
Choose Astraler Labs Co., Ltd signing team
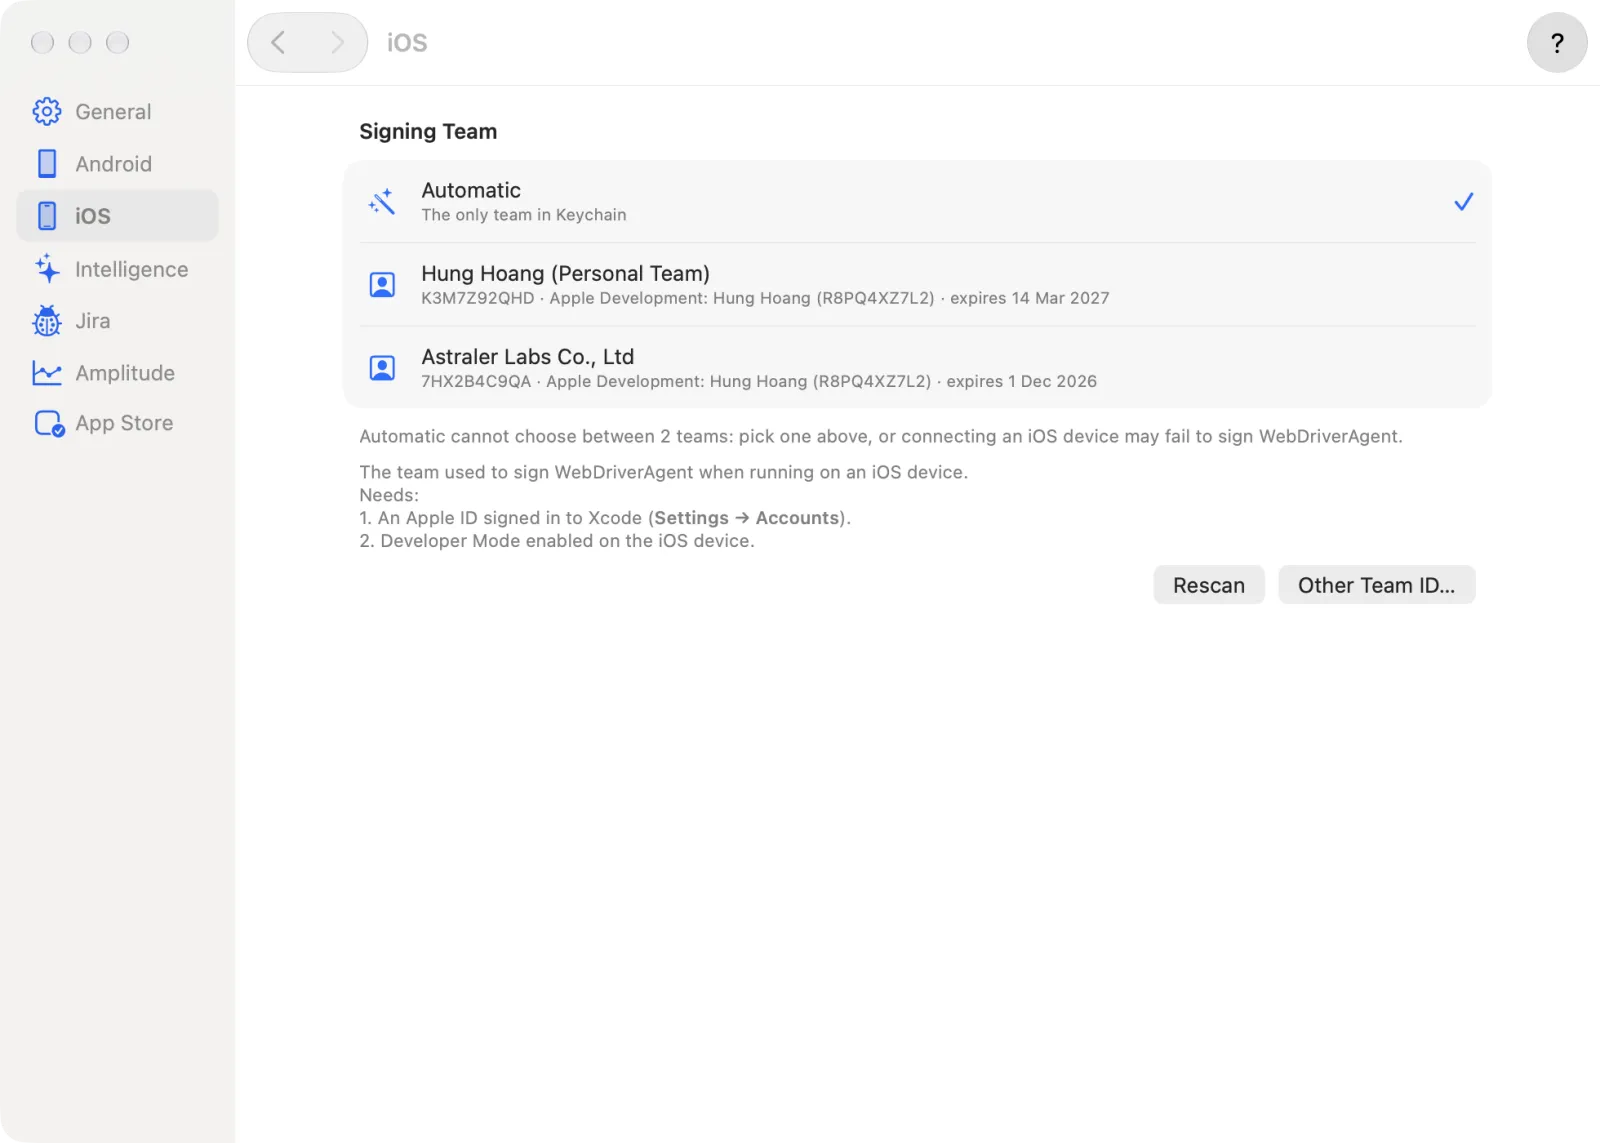point(917,368)
